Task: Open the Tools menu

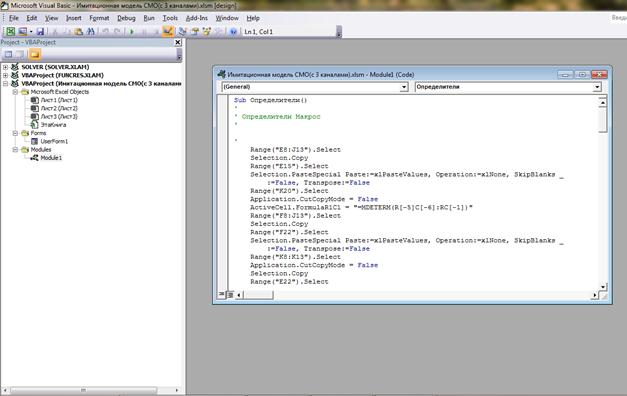Action: click(170, 18)
